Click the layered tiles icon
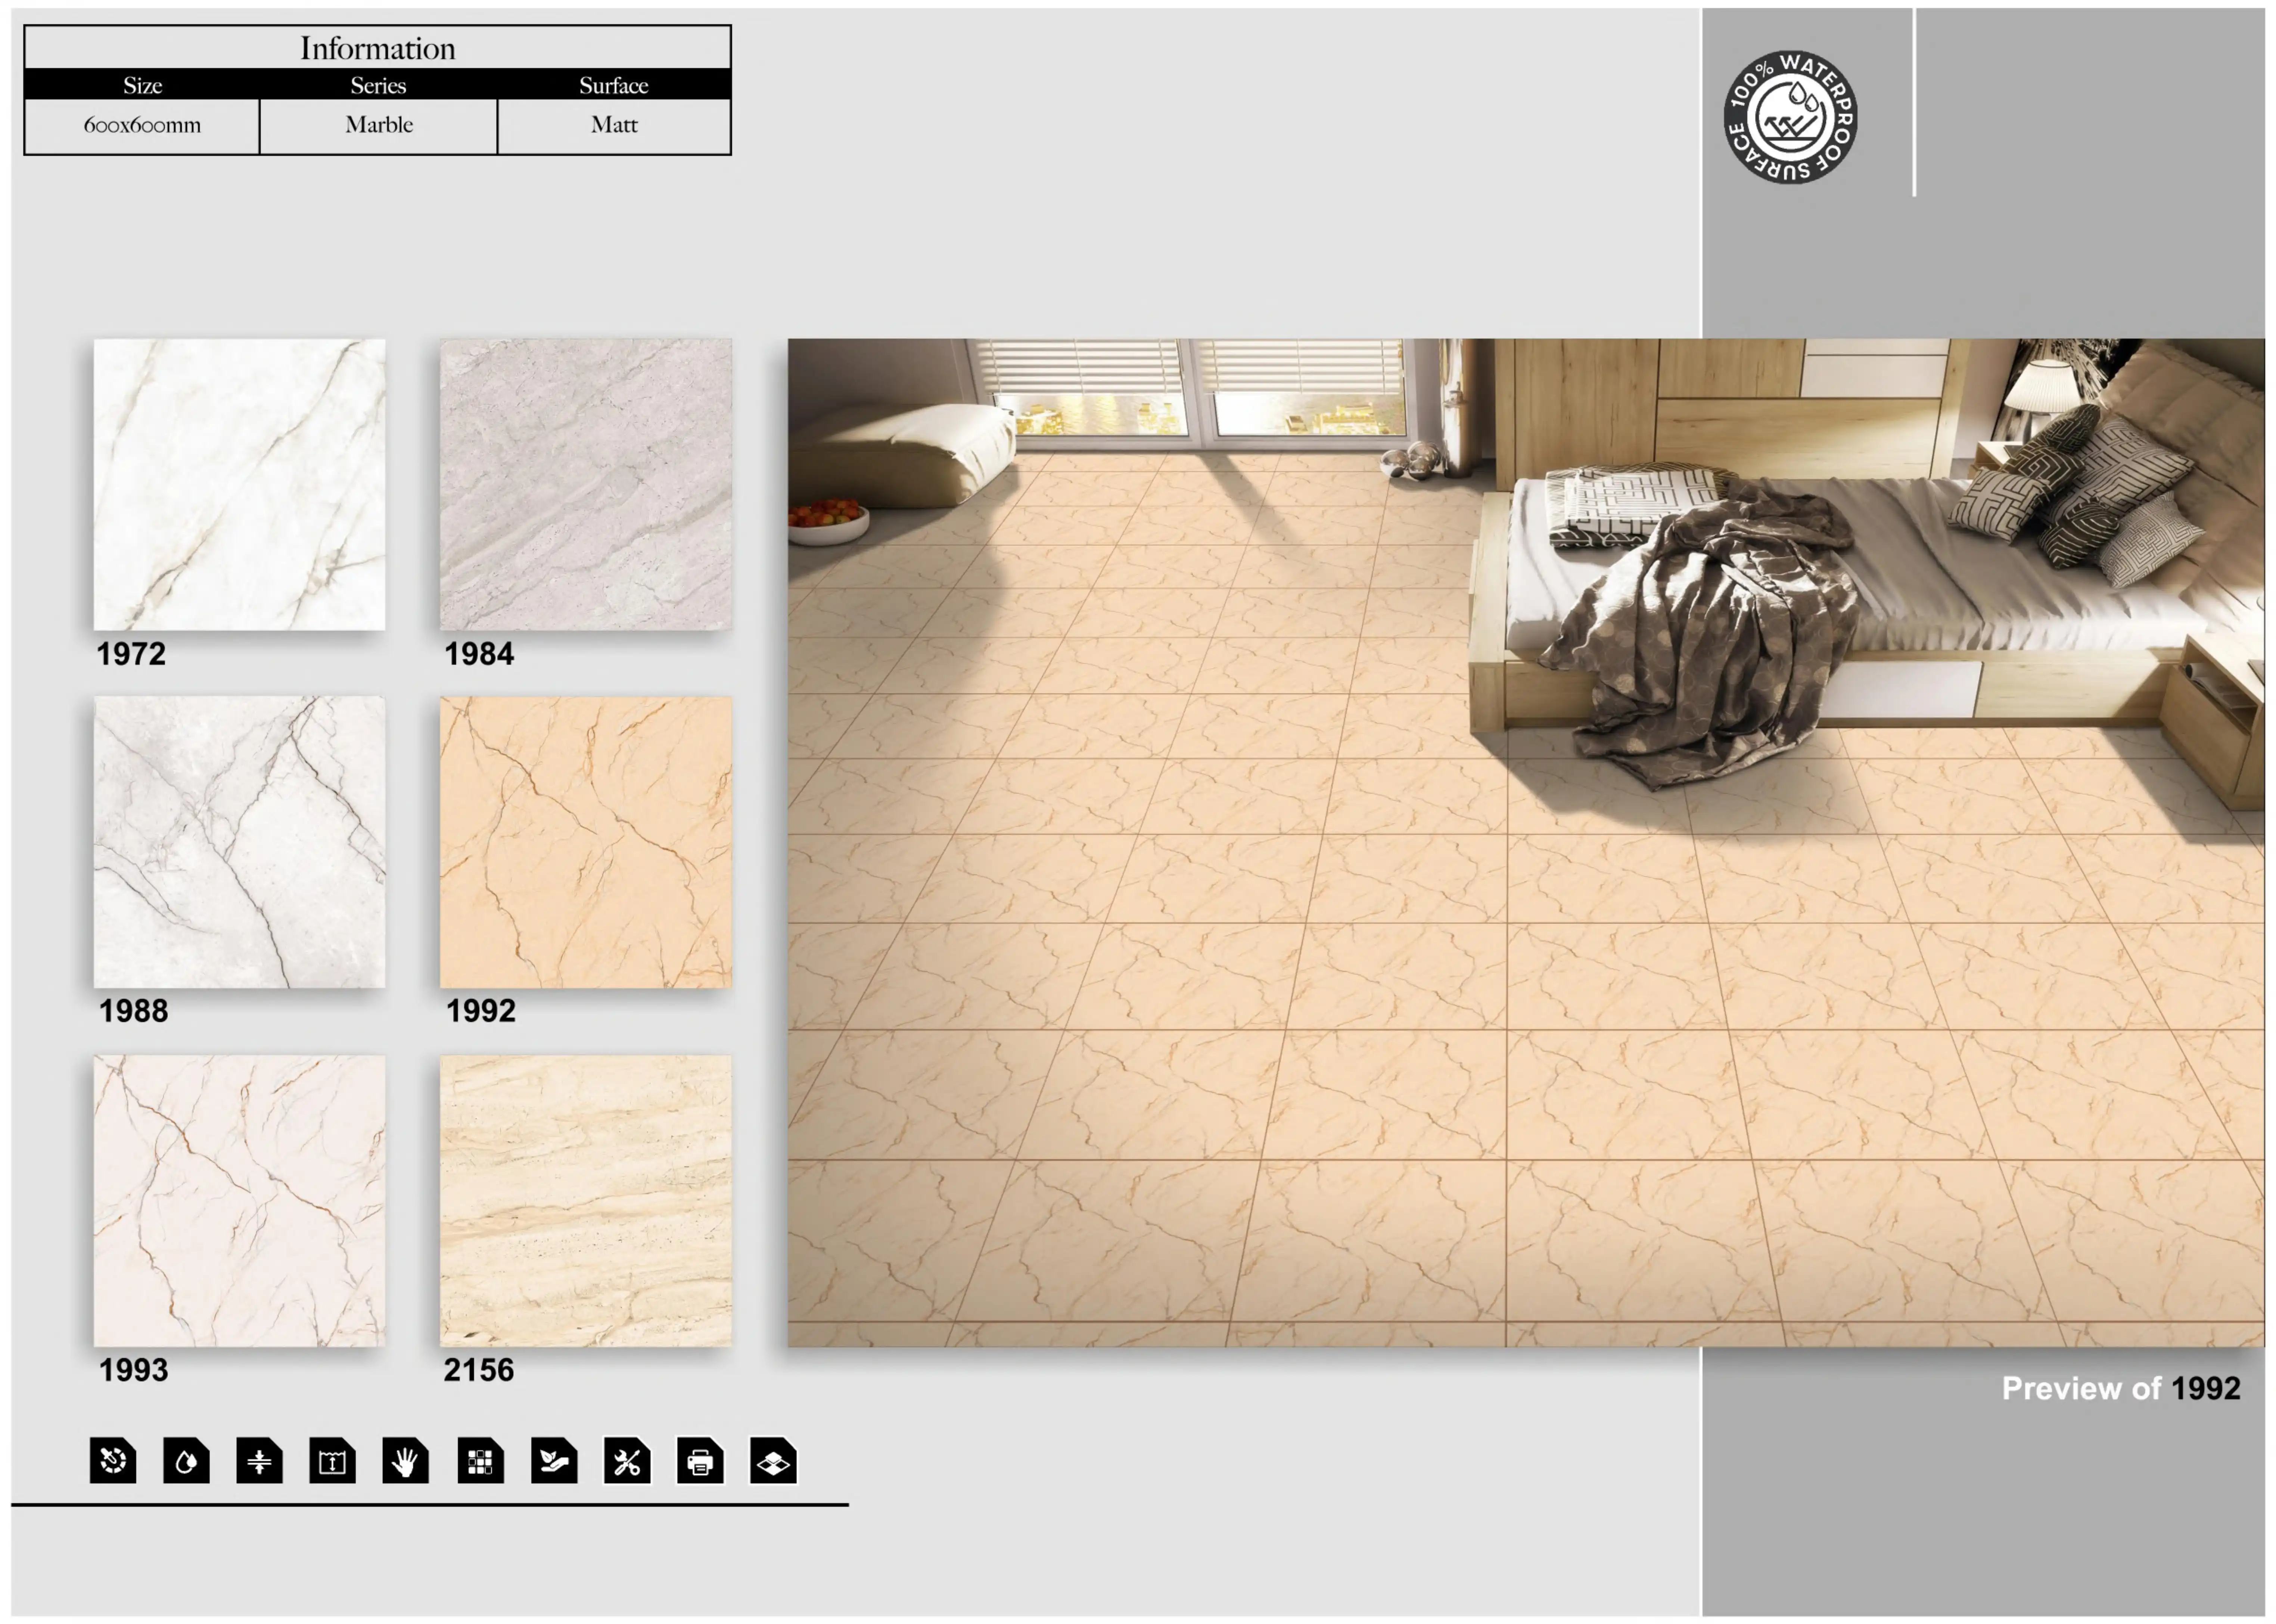This screenshot has width=2276, height=1624. [x=773, y=1461]
